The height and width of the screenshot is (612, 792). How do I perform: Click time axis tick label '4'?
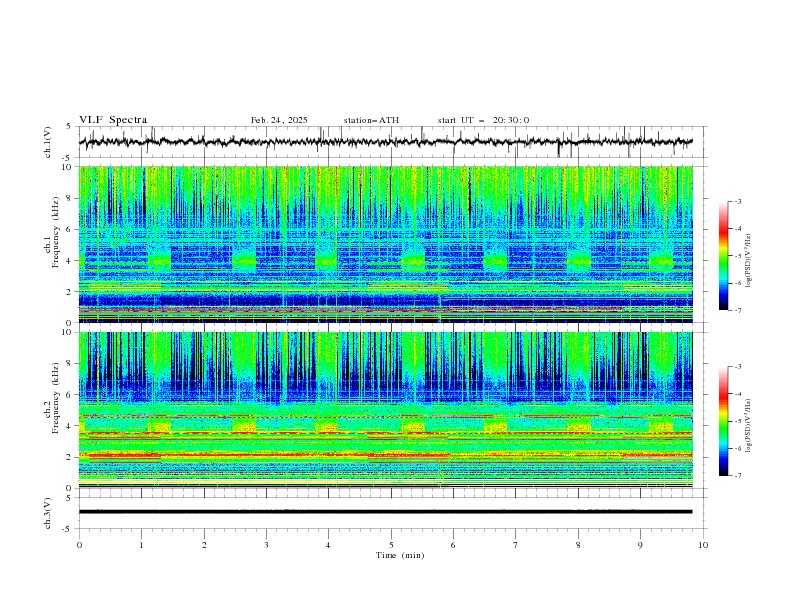[x=328, y=545]
